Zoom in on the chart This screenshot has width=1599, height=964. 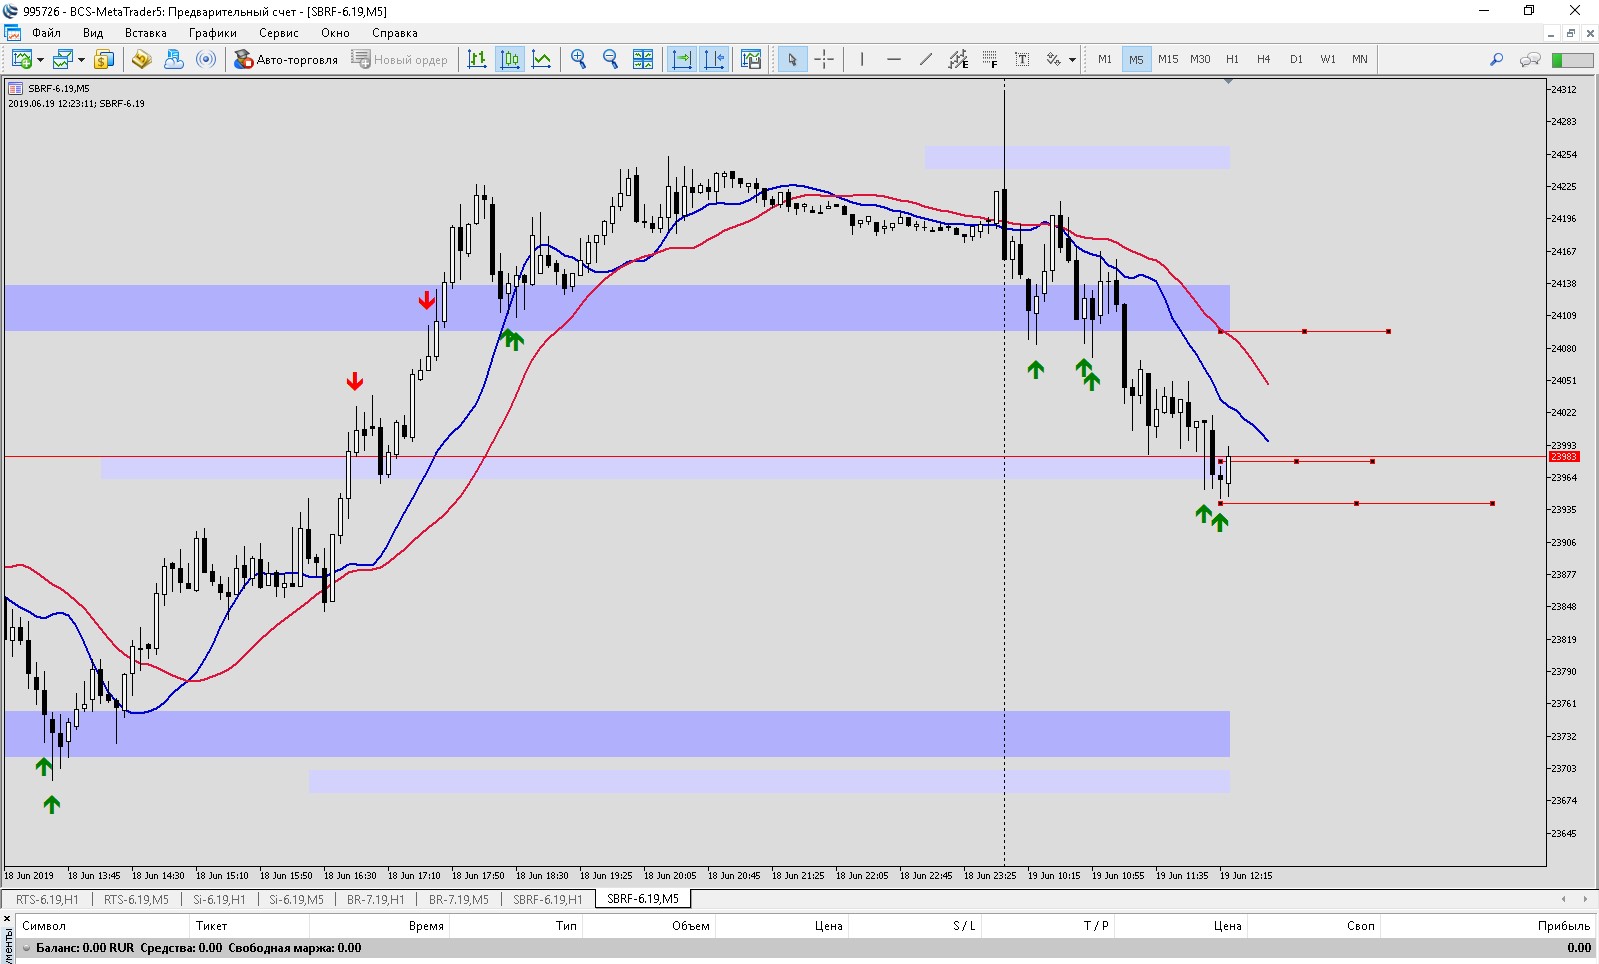pyautogui.click(x=578, y=60)
